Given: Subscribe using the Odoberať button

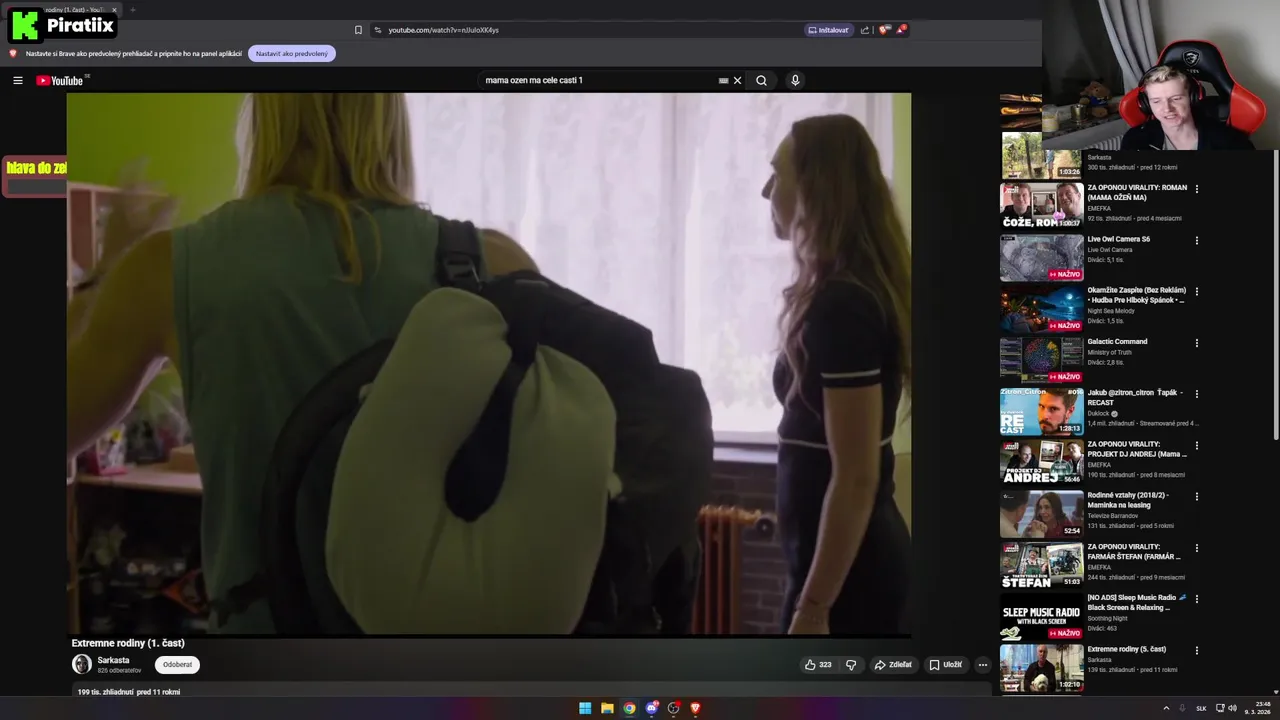Looking at the screenshot, I should pos(177,664).
